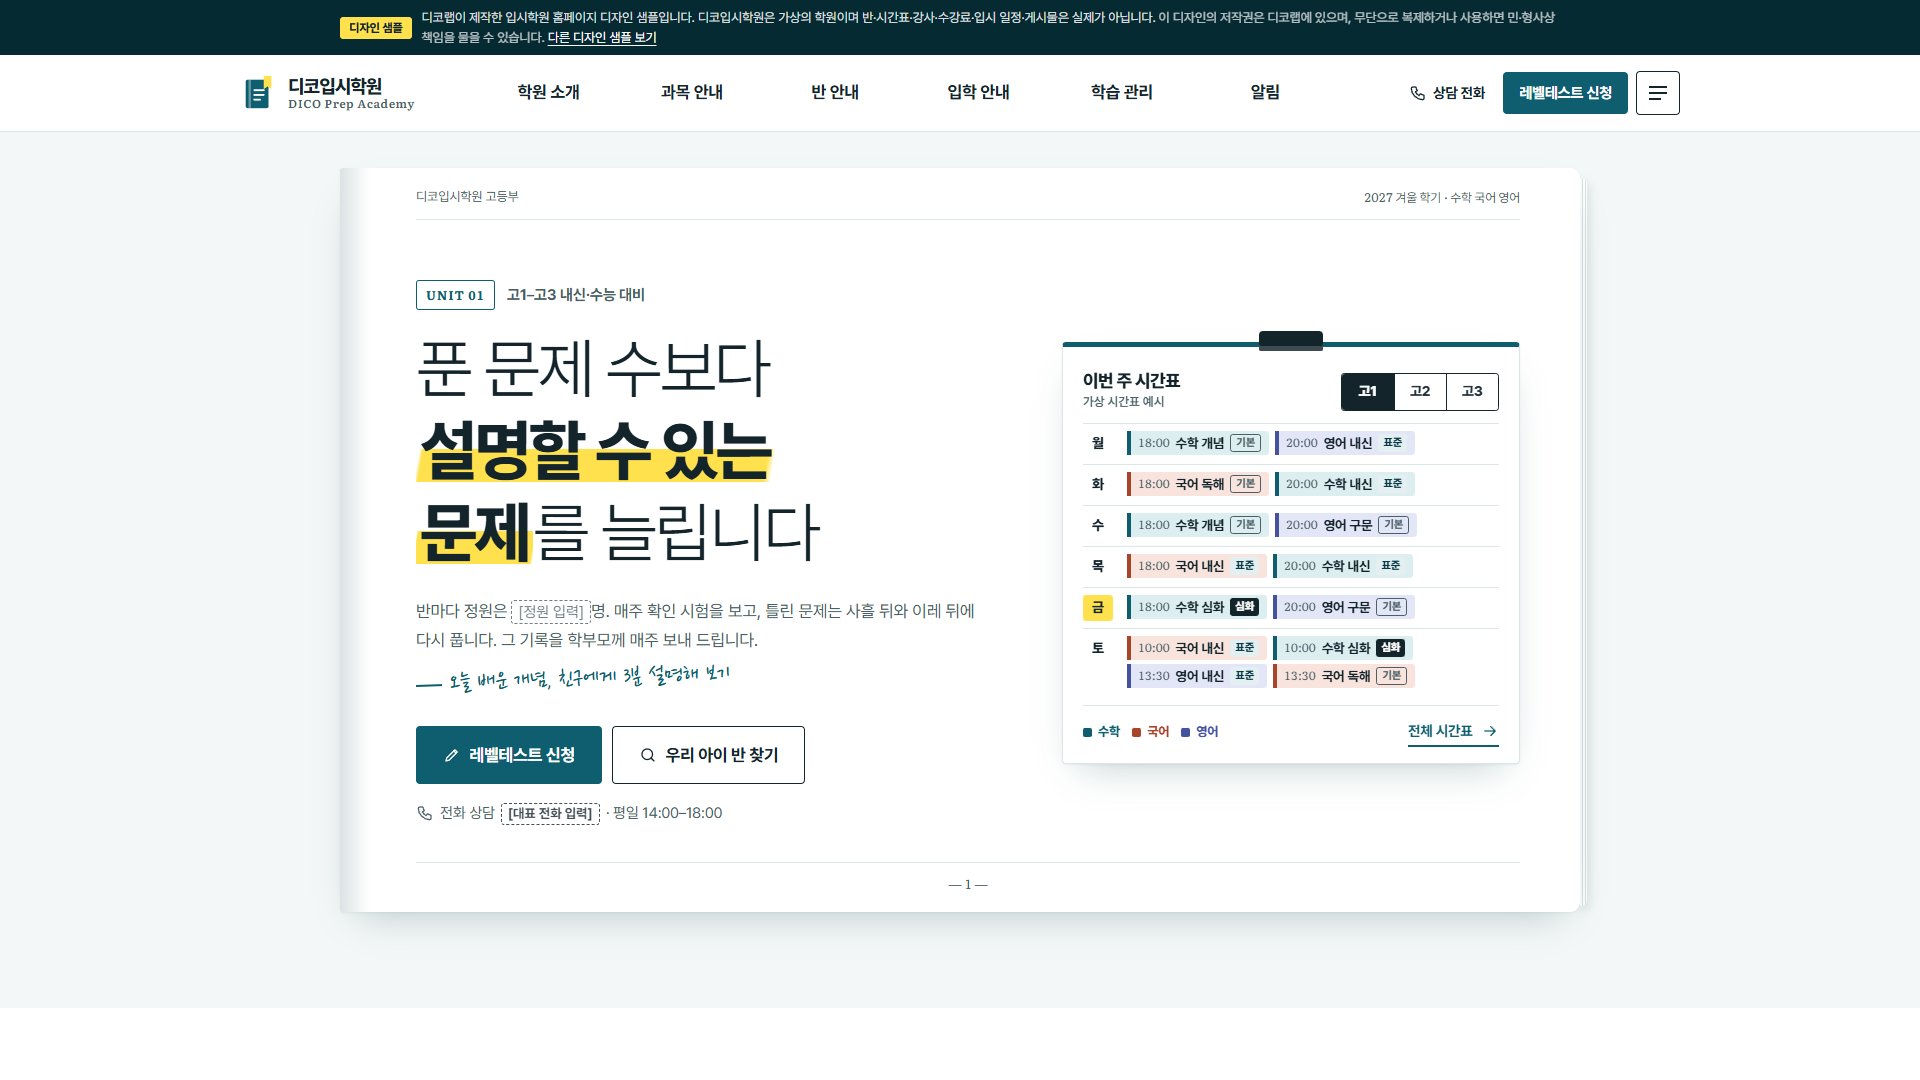
Task: Click the purple 영어 legend swatch
Action: coord(1185,732)
